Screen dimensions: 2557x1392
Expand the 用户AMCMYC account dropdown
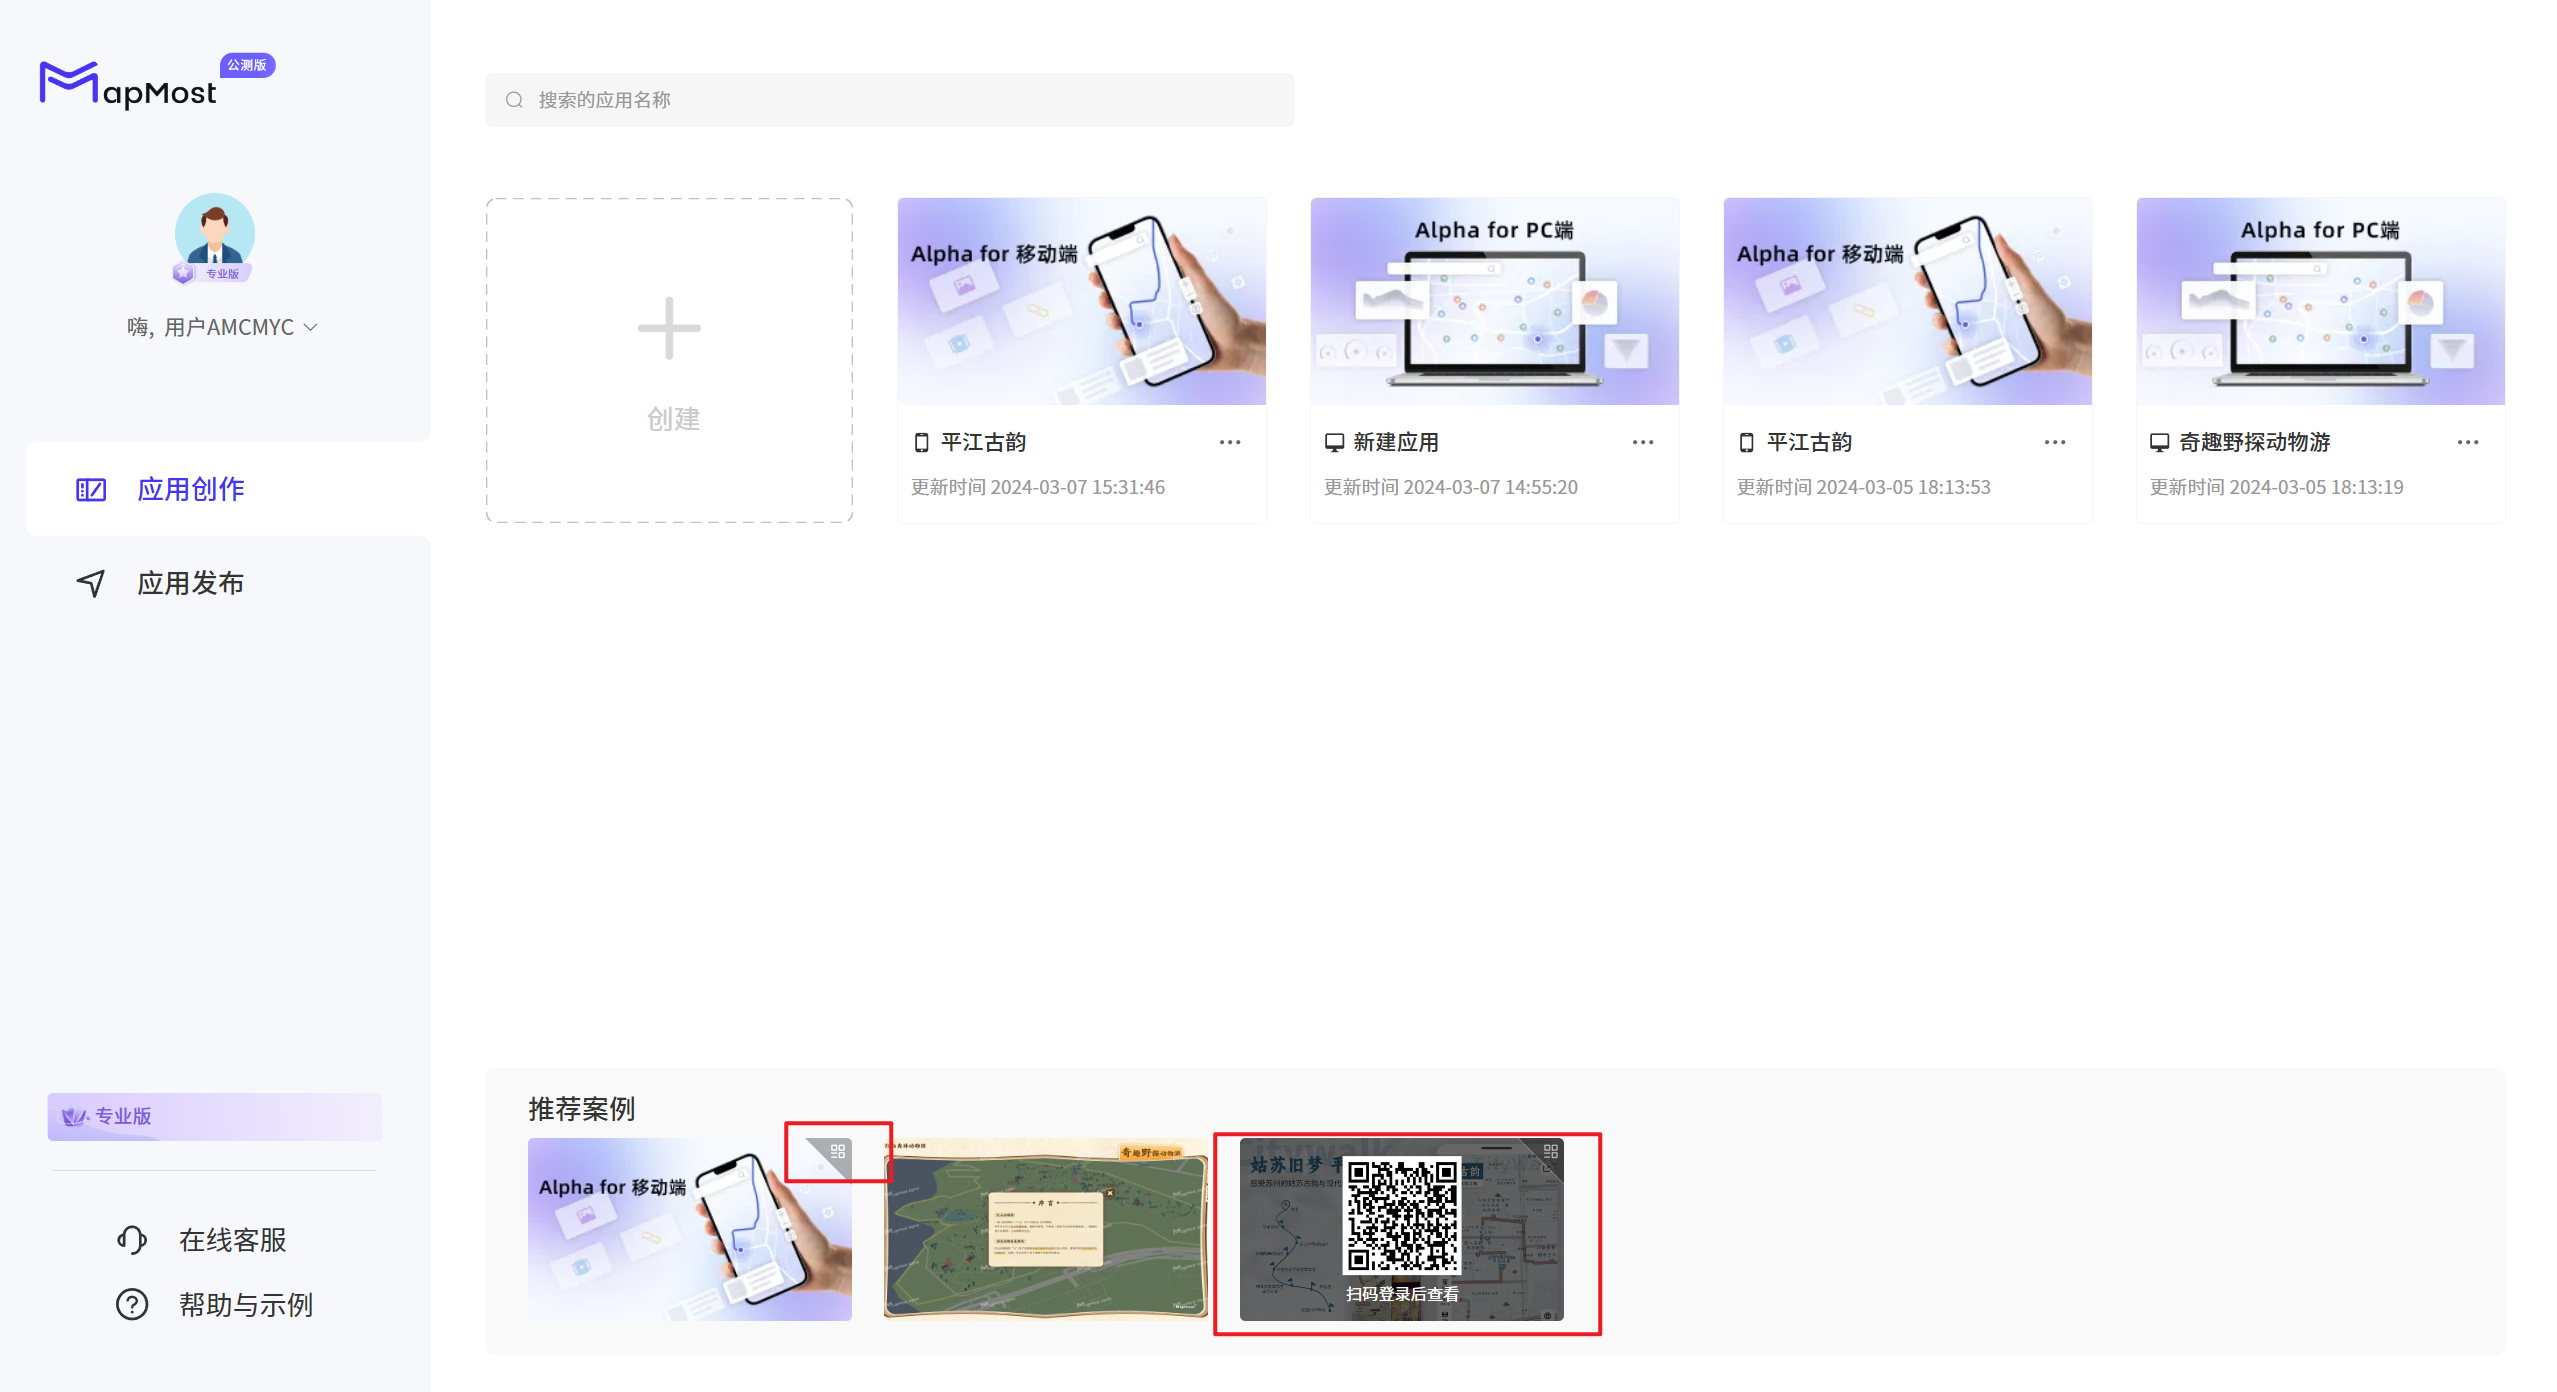222,327
